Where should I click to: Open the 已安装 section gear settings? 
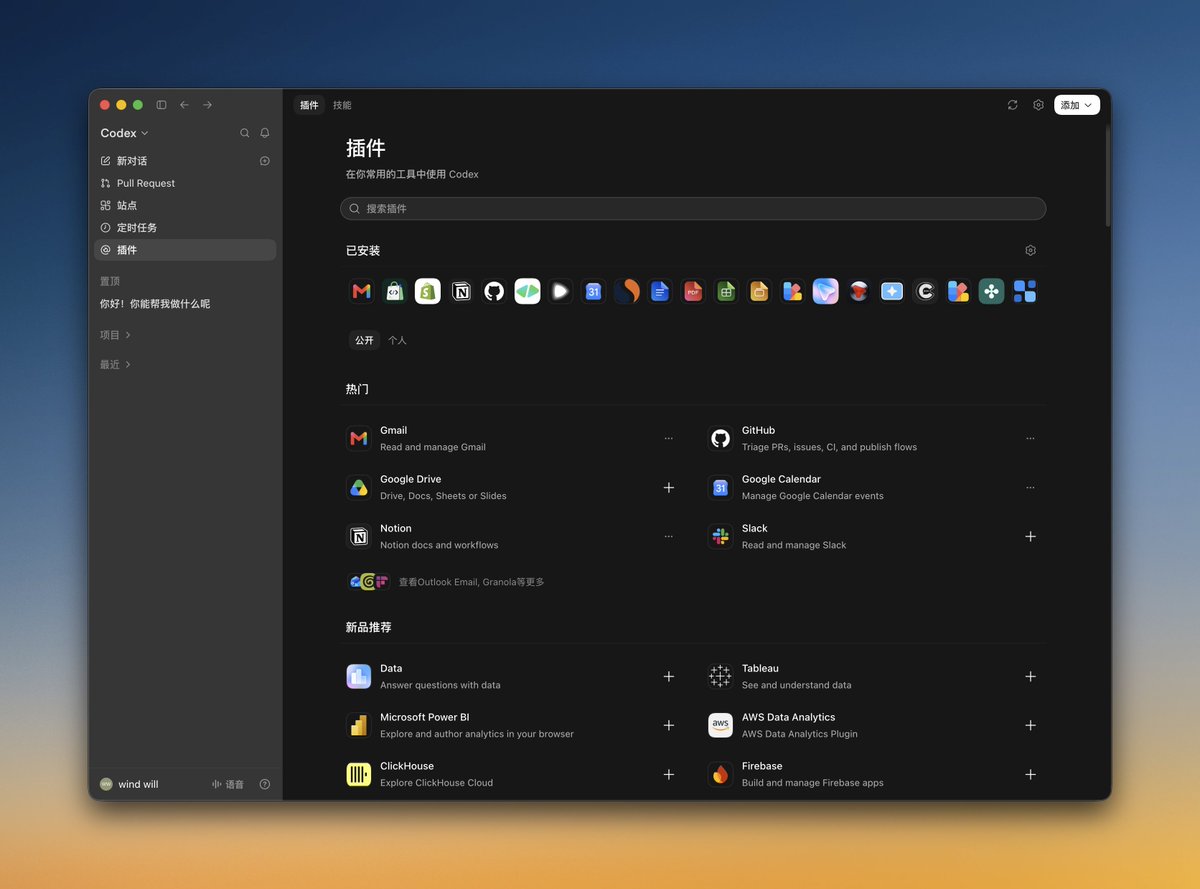click(x=1031, y=251)
